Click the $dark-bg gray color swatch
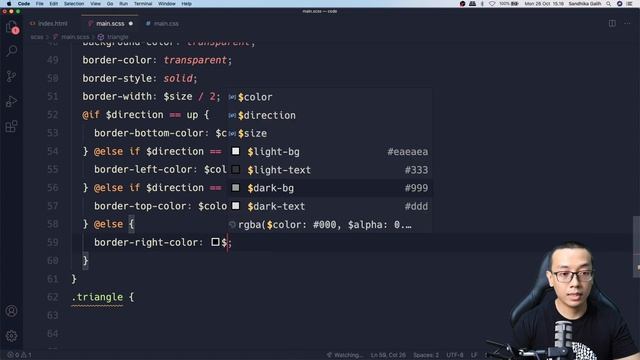Image resolution: width=640 pixels, height=360 pixels. pyautogui.click(x=236, y=188)
